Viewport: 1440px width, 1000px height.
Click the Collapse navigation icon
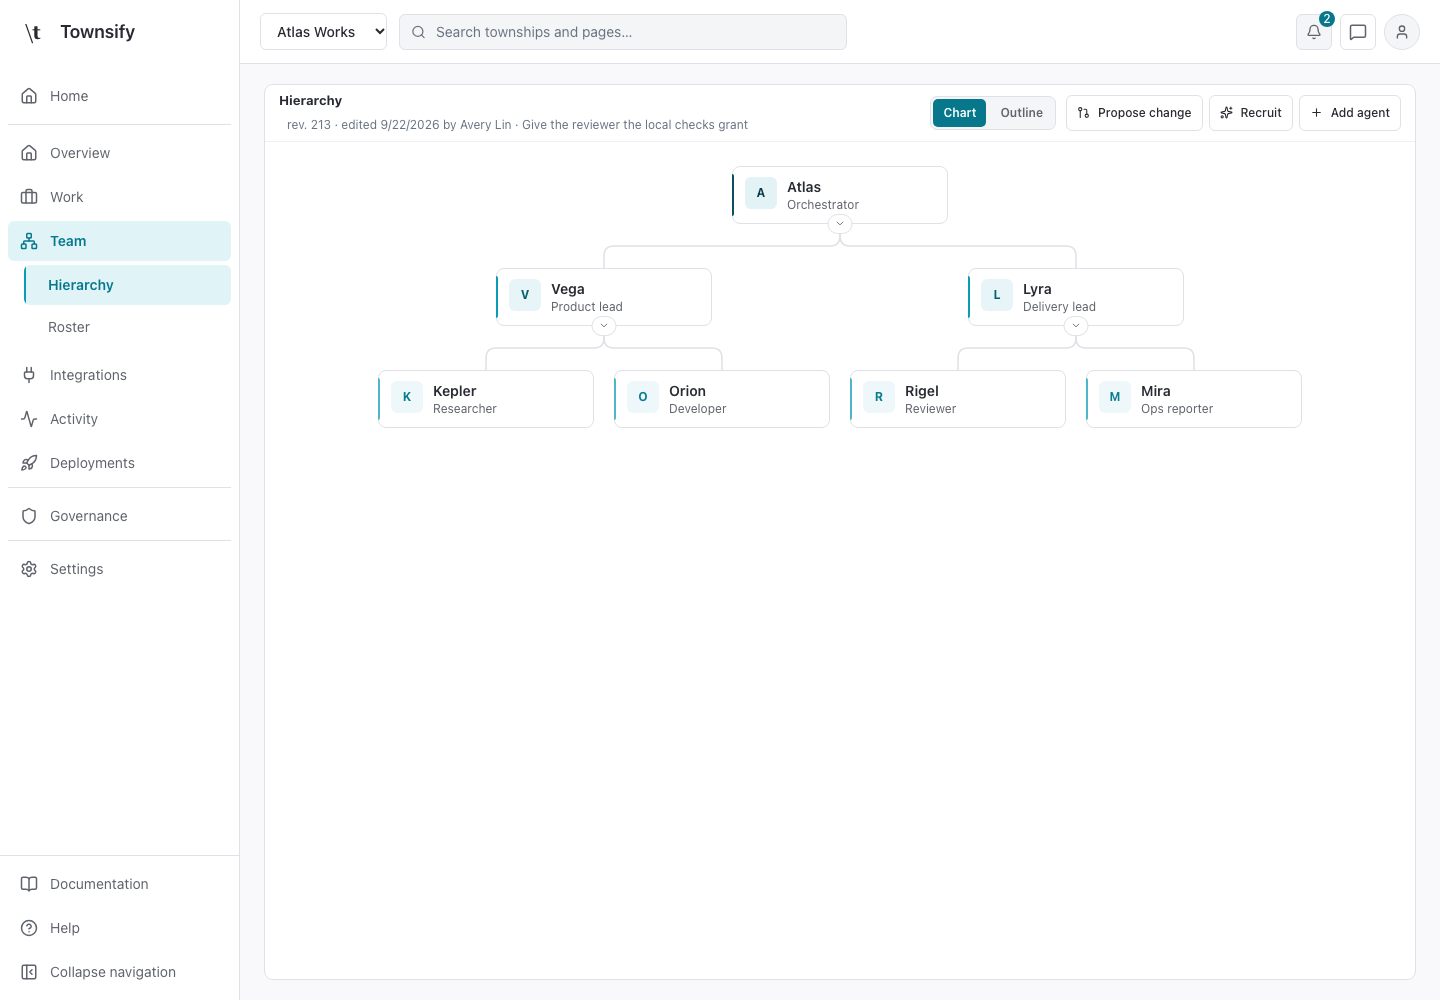(29, 972)
